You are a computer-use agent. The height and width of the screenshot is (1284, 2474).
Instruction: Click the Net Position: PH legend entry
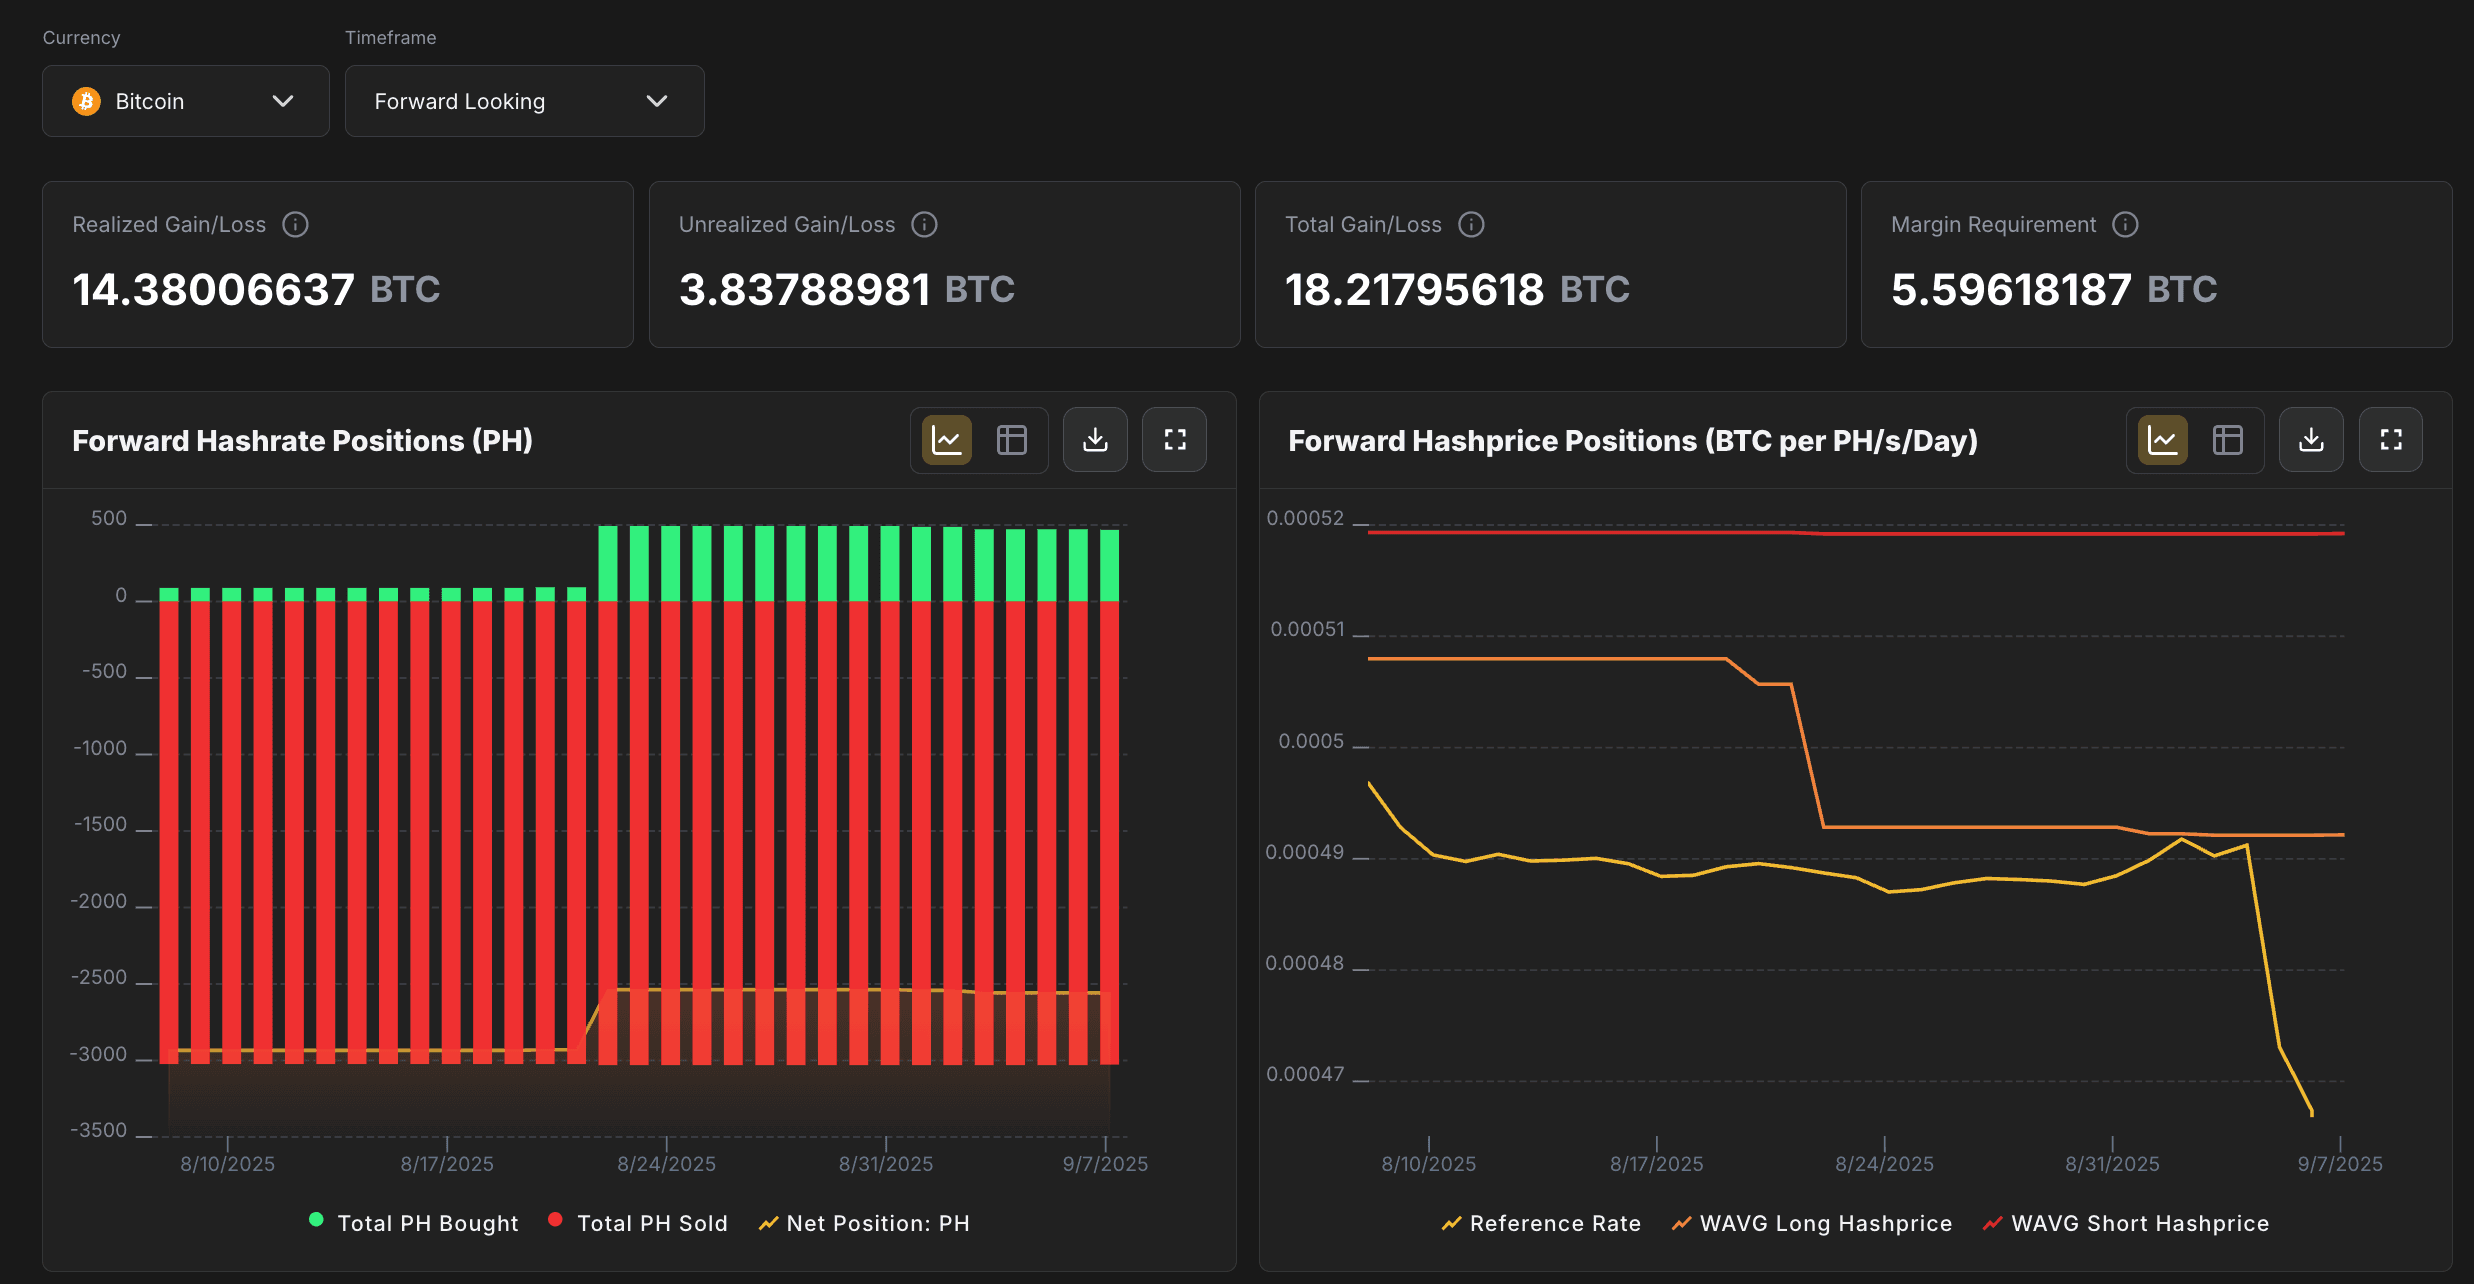point(864,1222)
